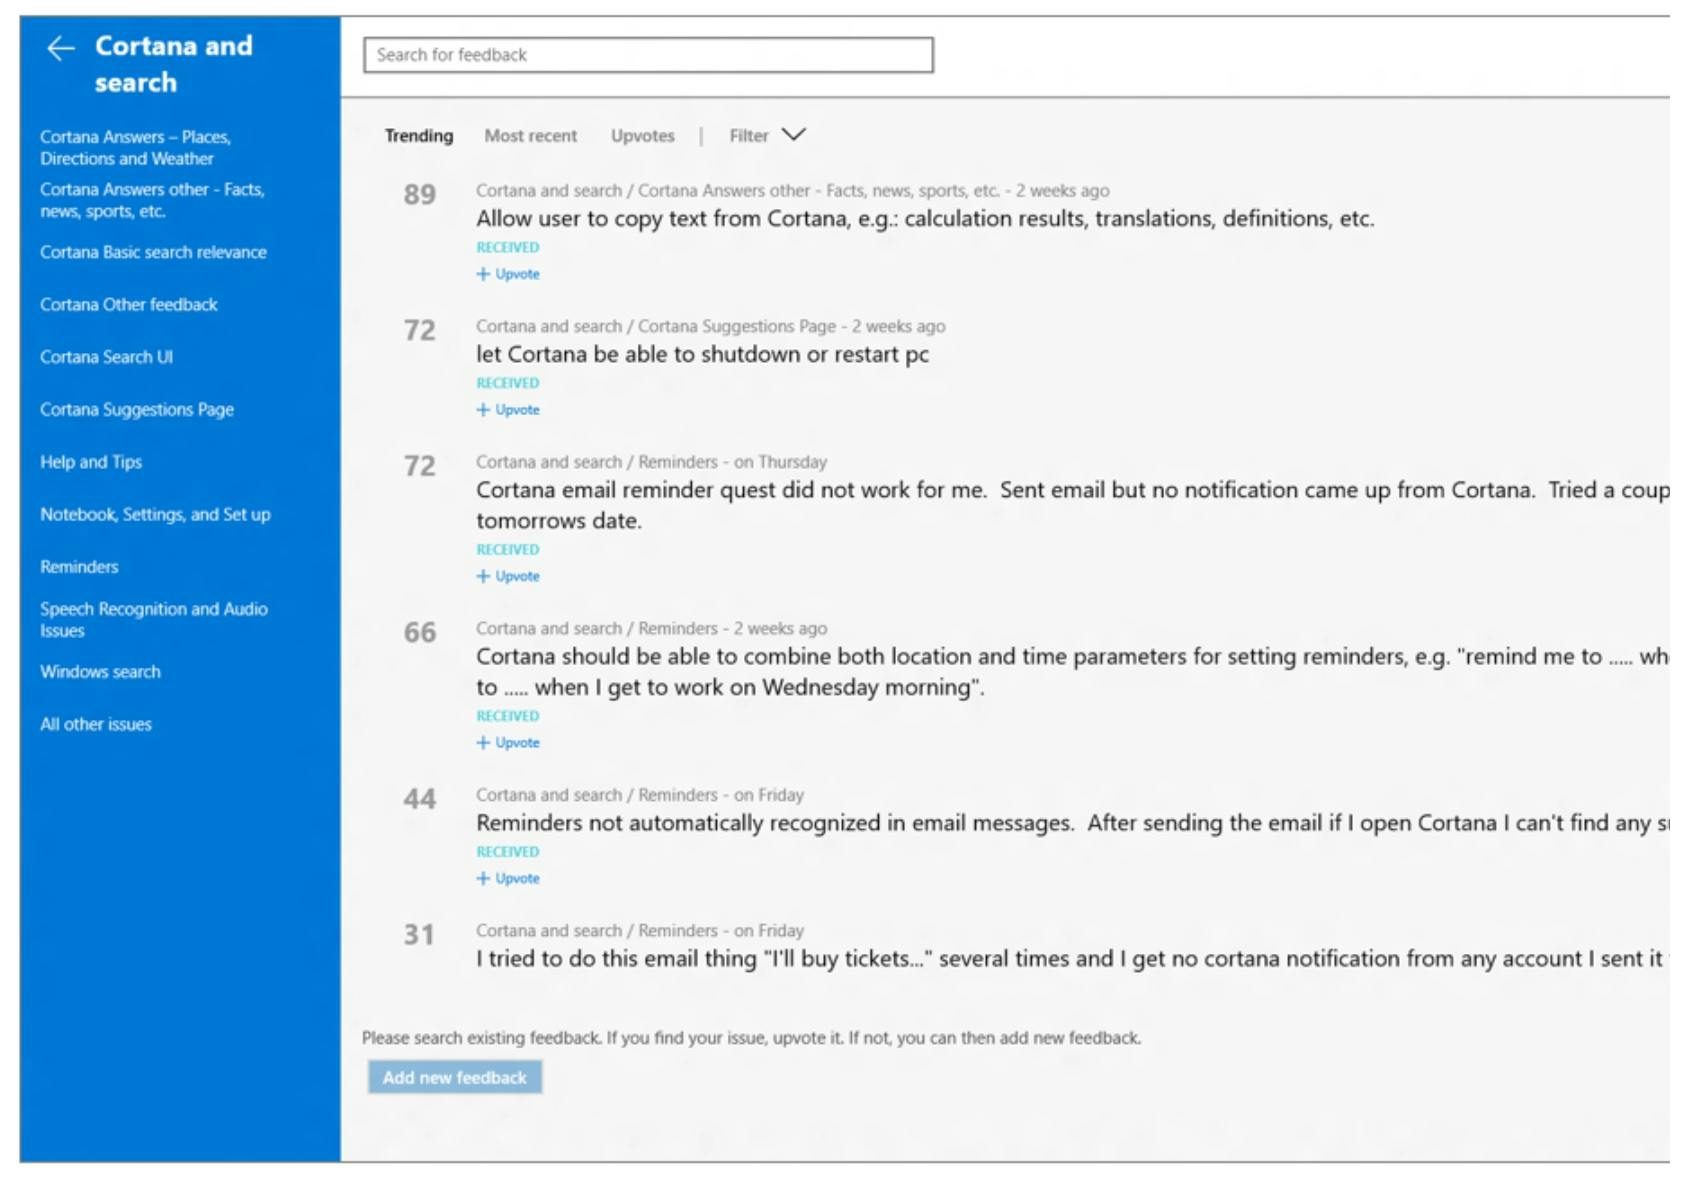Go to Cortana Suggestions Page category
This screenshot has width=1697, height=1180.
tap(137, 410)
